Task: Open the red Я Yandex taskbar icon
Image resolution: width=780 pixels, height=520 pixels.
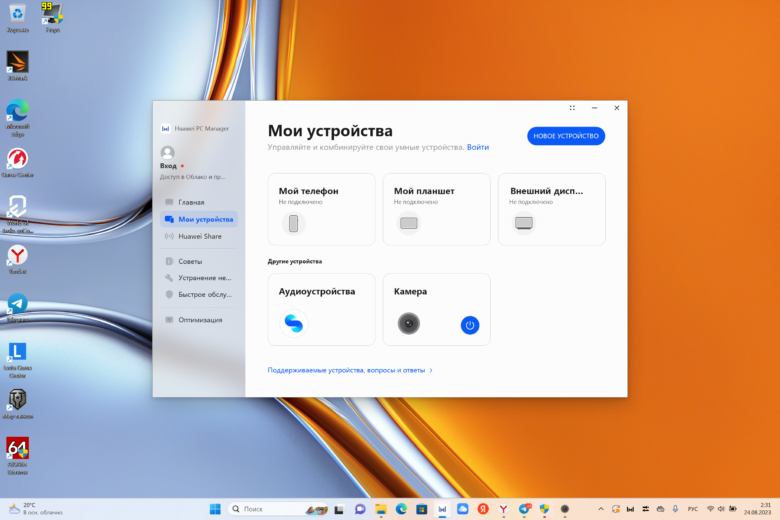Action: coord(483,509)
